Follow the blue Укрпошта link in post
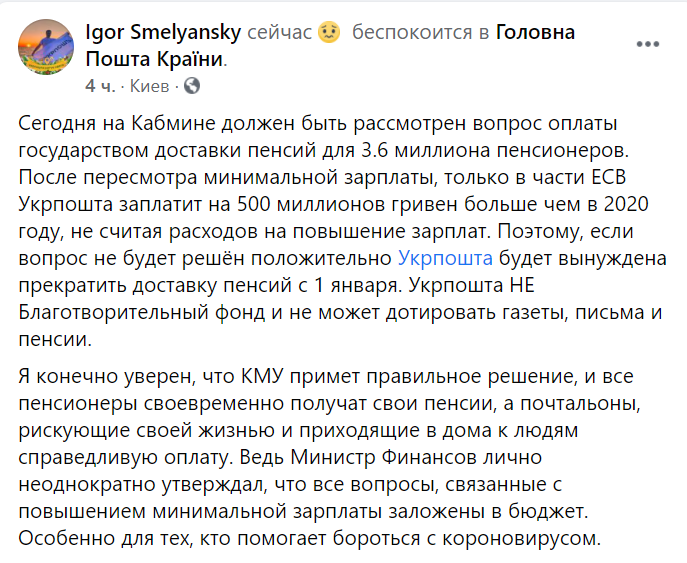 [445, 258]
